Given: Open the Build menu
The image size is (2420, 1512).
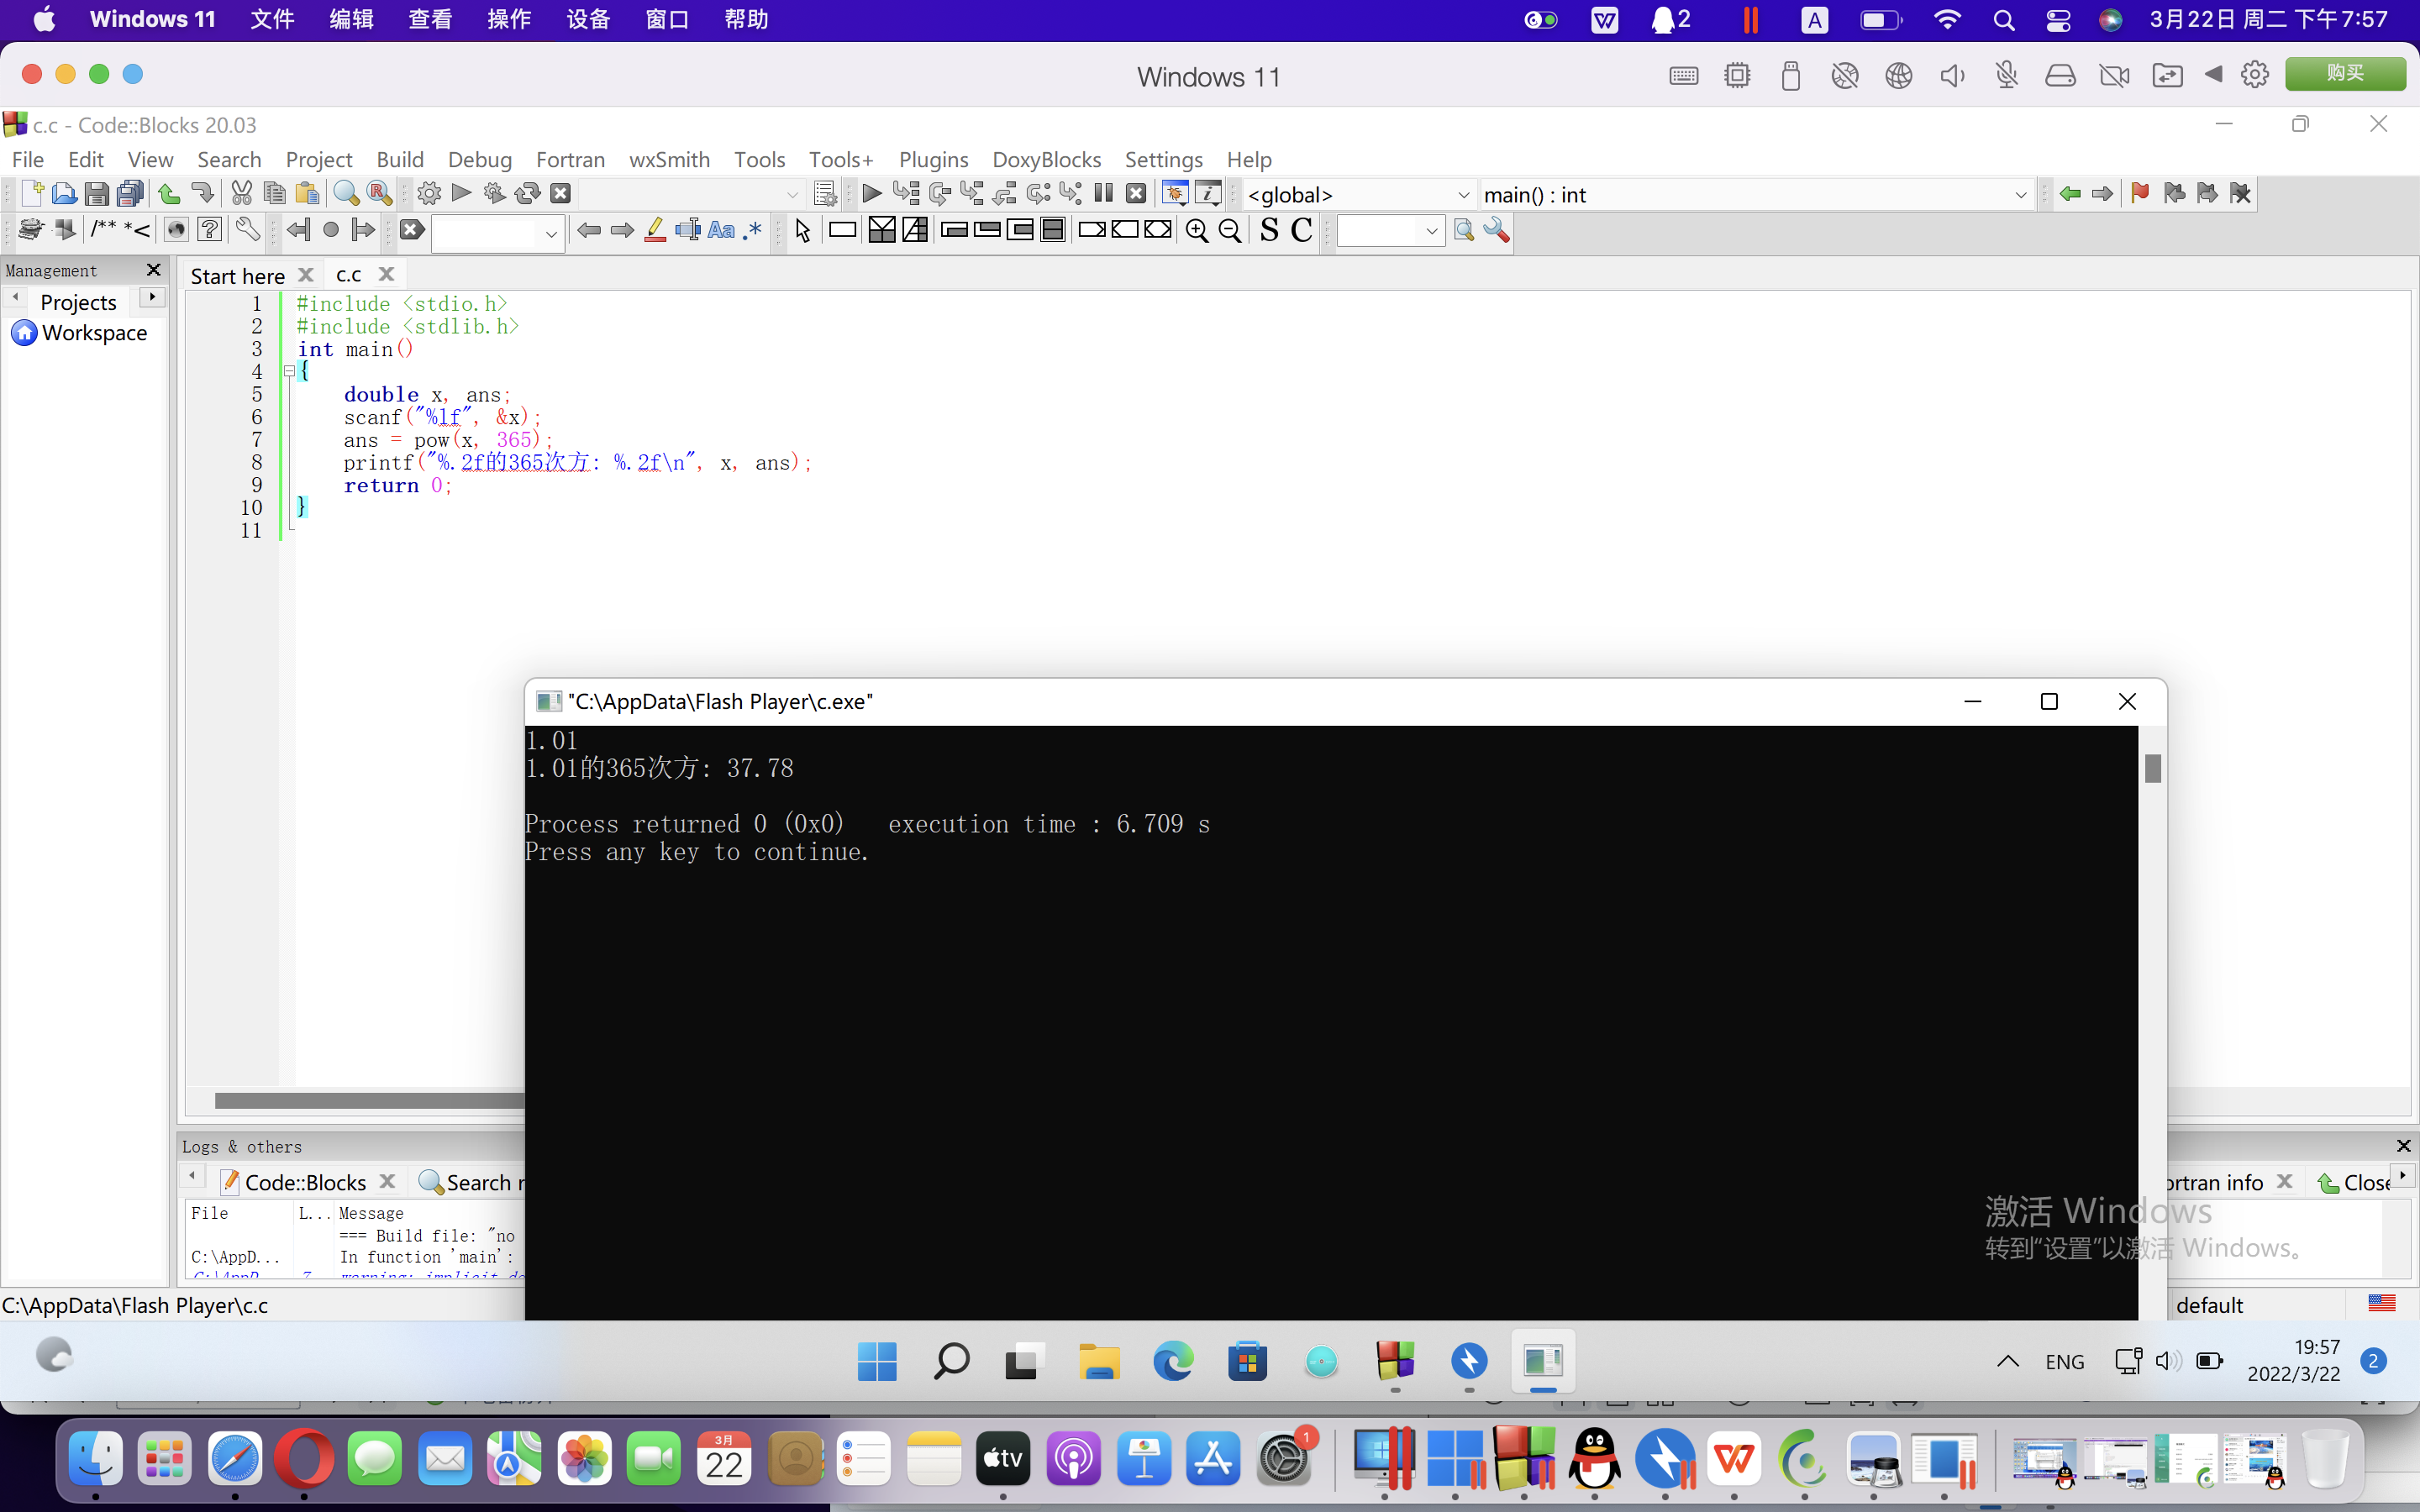Looking at the screenshot, I should [400, 160].
